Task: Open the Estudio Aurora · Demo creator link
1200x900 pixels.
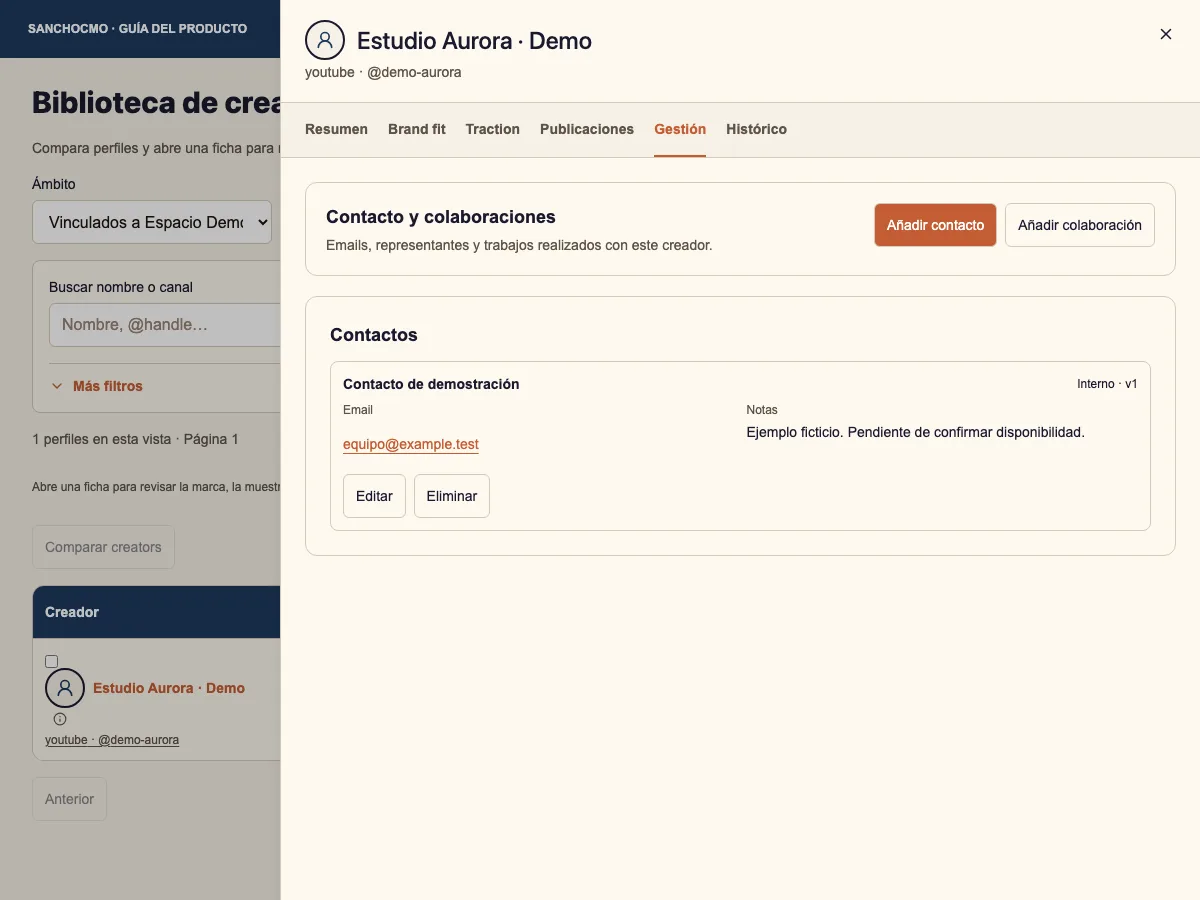Action: point(169,688)
